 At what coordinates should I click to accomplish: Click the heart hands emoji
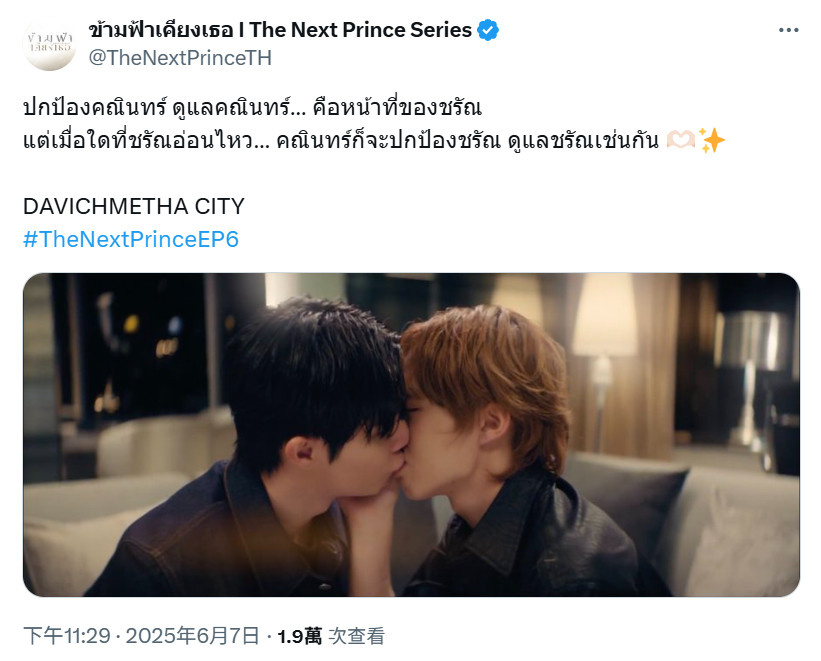pyautogui.click(x=680, y=140)
